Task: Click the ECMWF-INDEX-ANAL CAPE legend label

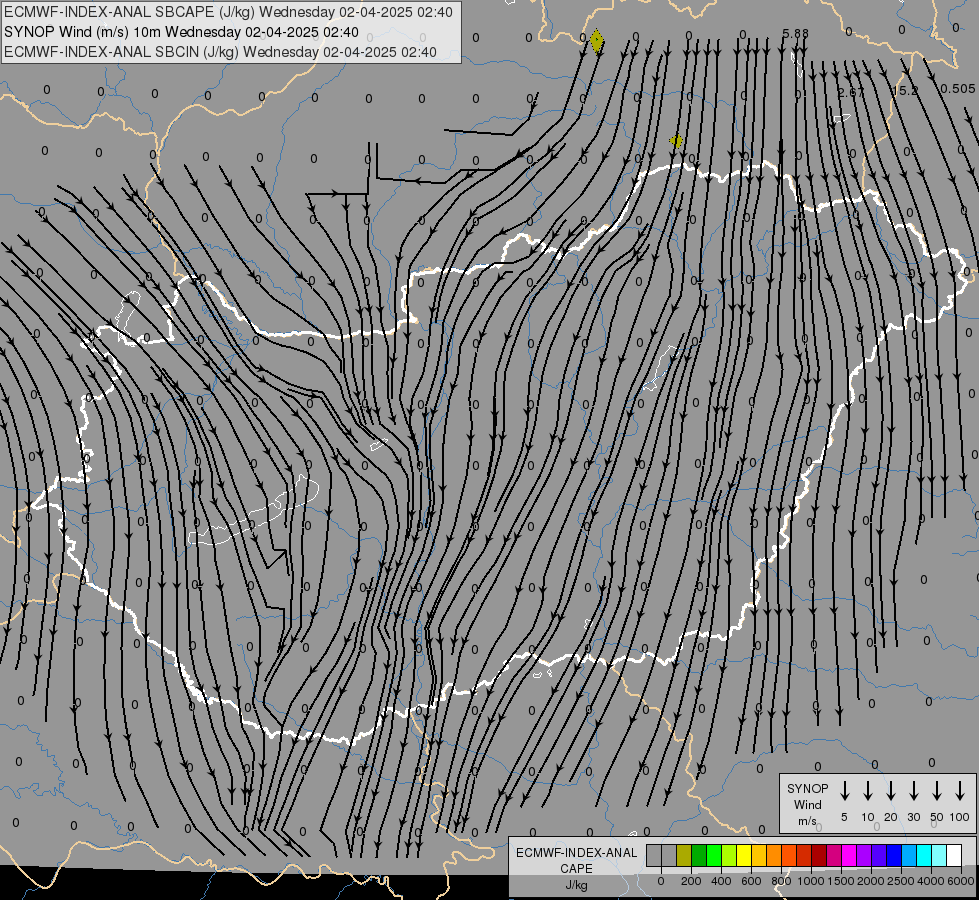Action: [576, 868]
